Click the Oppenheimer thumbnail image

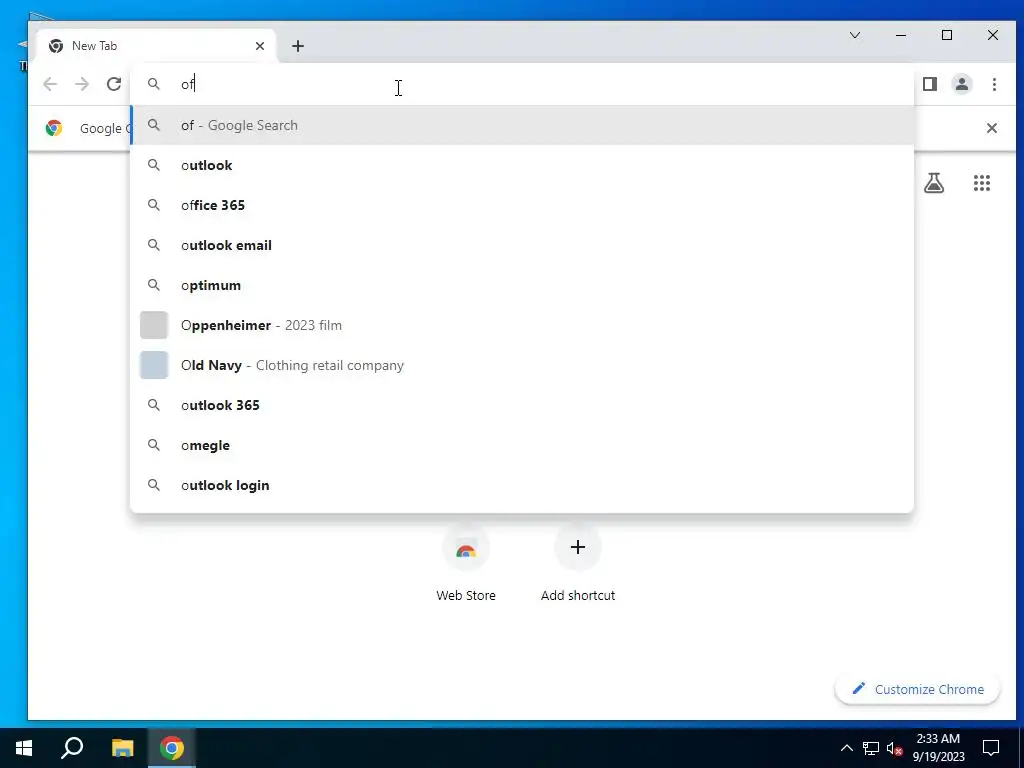tap(154, 325)
